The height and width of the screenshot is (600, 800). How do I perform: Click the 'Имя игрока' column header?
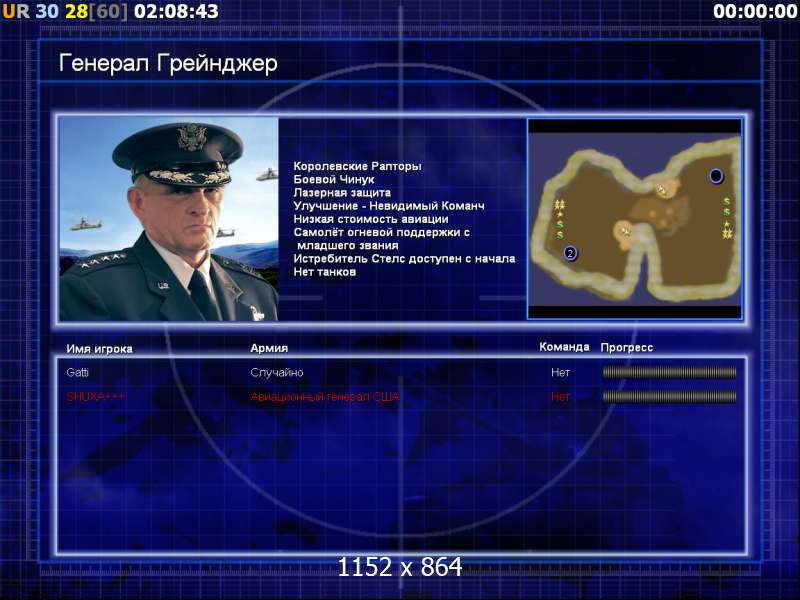pos(99,349)
